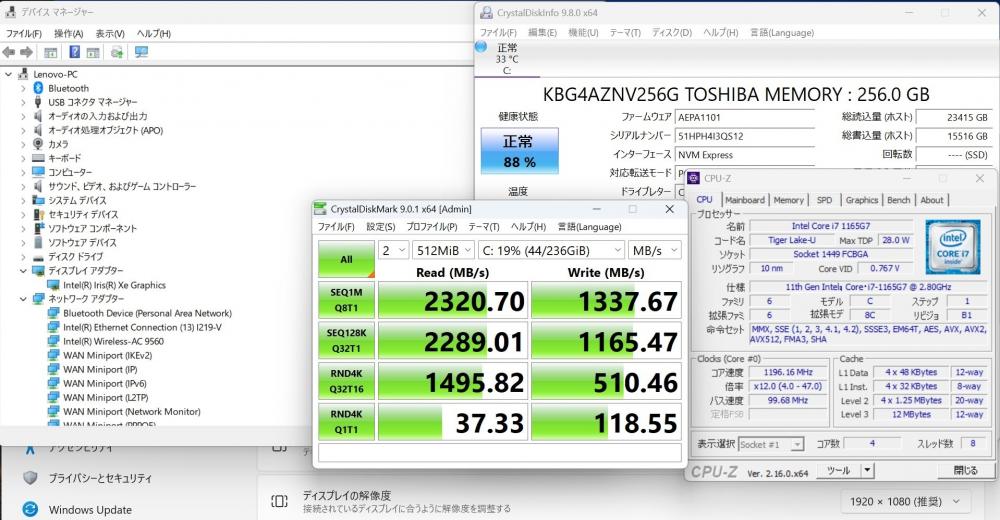Select the Bluetooth device category icon
Viewport: 1000px width, 520px height.
[x=38, y=88]
